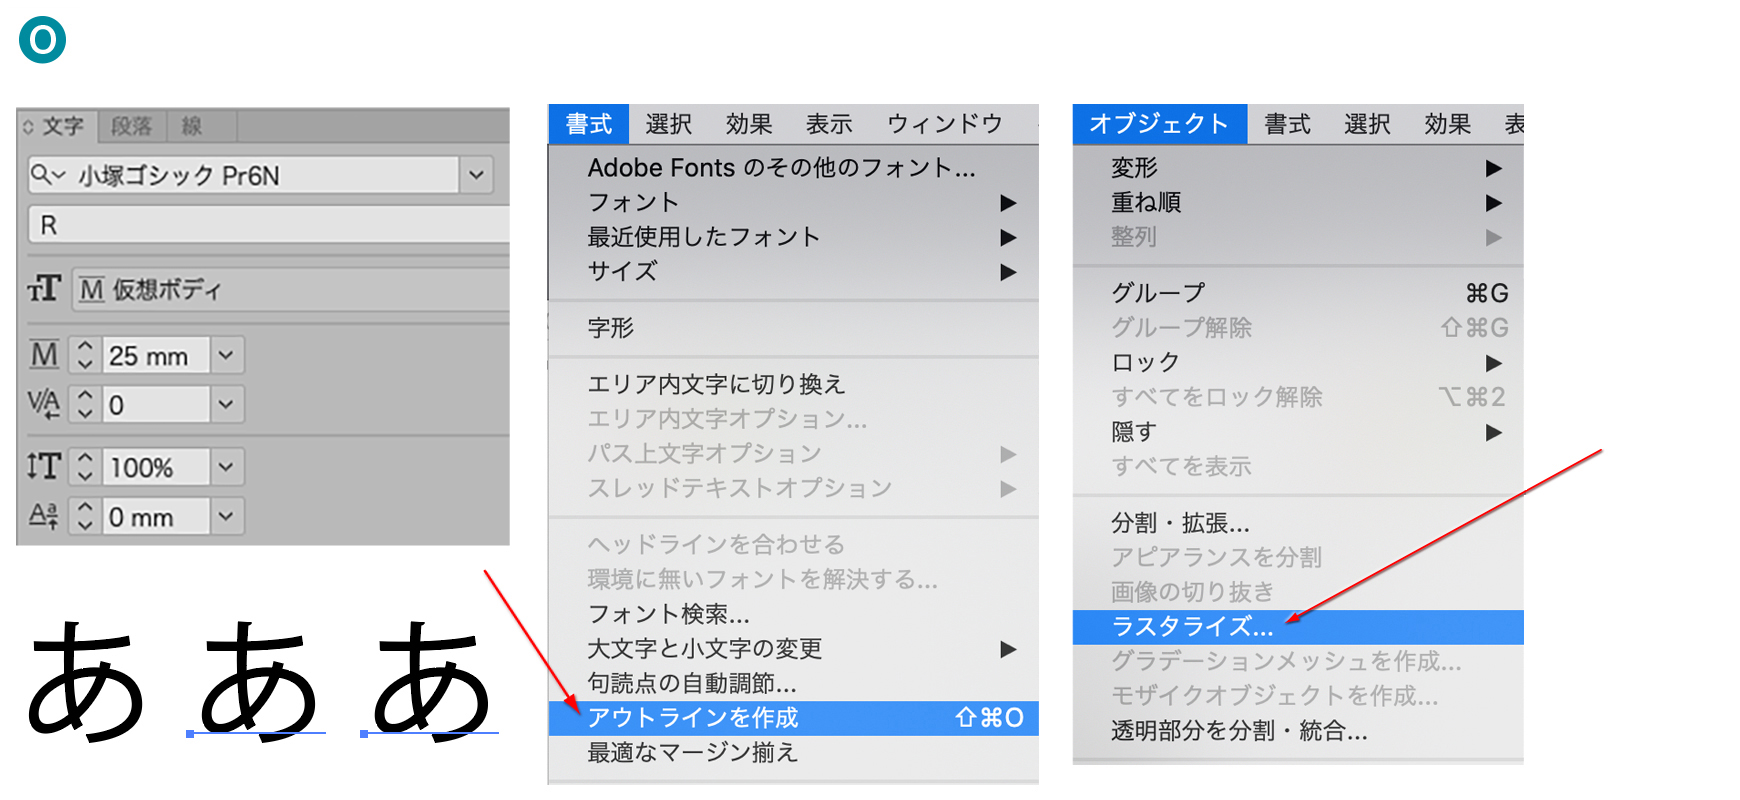Image resolution: width=1740 pixels, height=800 pixels.
Task: Open the 書式 menu beside オブジェクト
Action: tap(1287, 124)
